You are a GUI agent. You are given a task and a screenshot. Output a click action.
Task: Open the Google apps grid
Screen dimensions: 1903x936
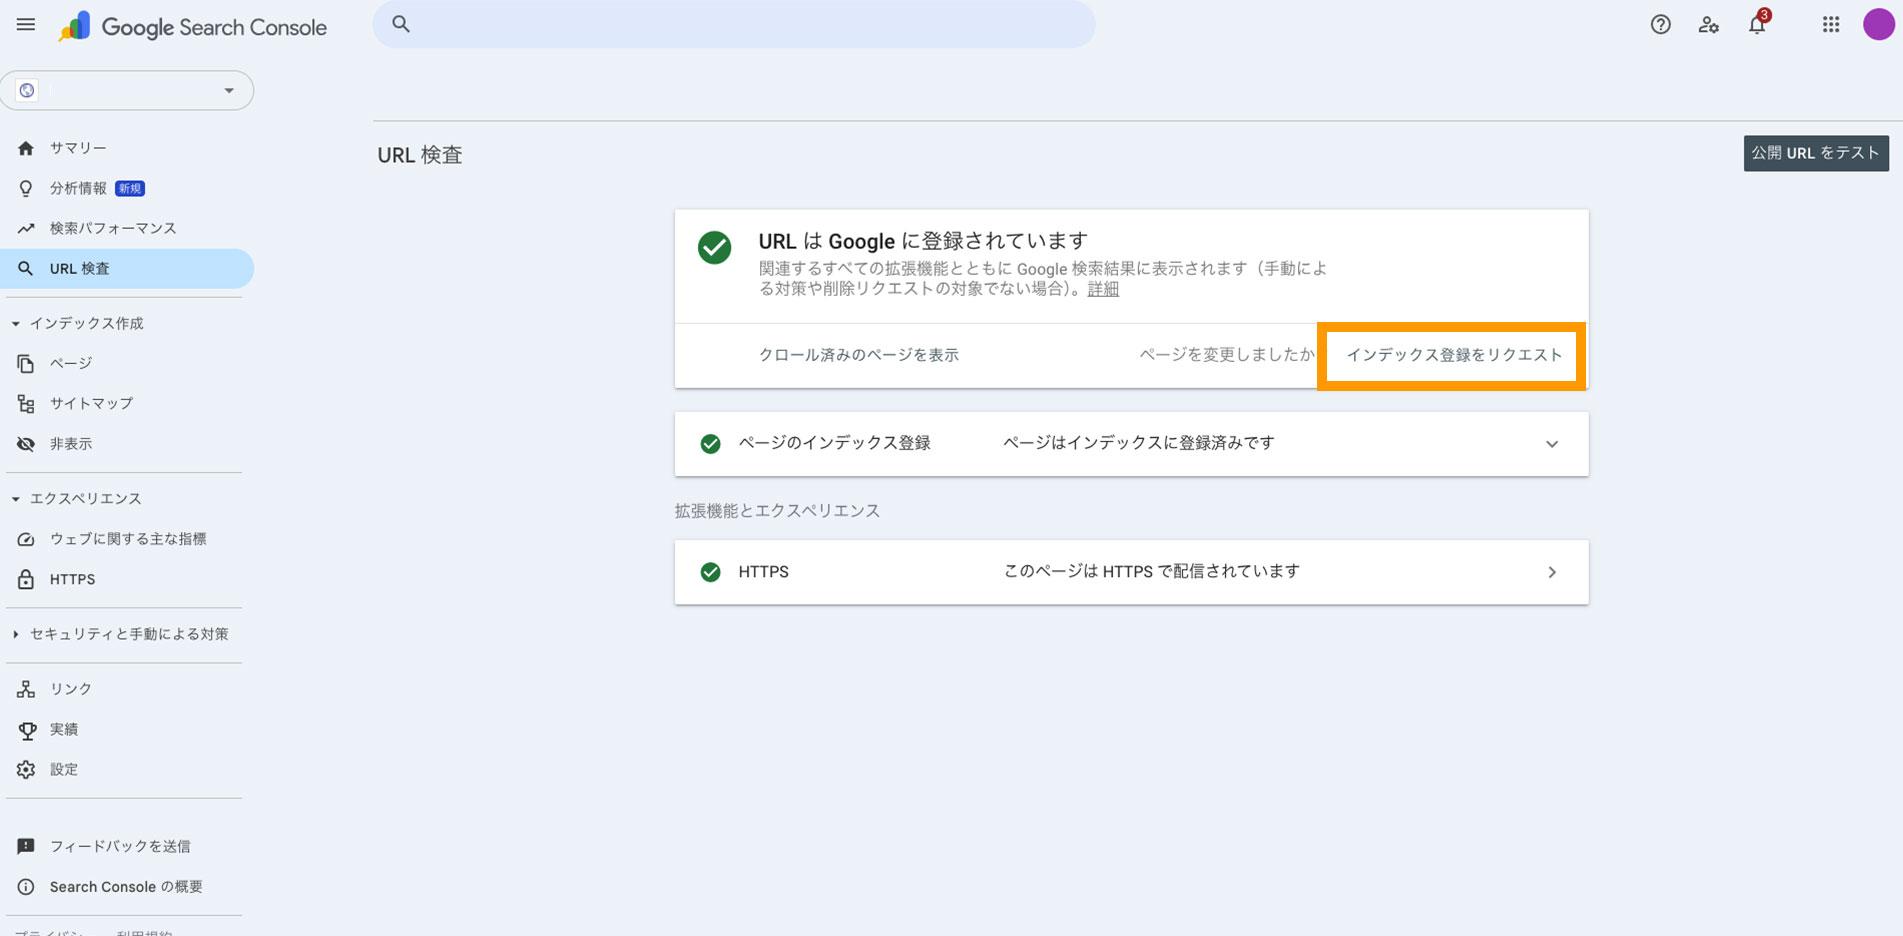1831,25
